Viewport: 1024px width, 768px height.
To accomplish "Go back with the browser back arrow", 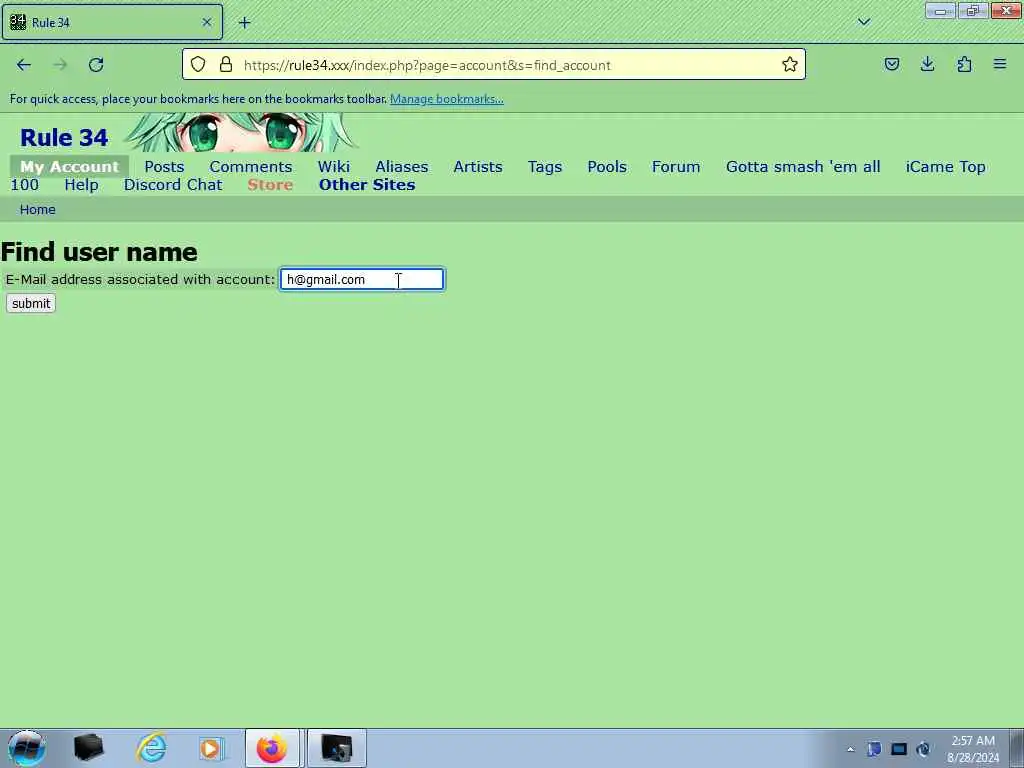I will coord(24,65).
